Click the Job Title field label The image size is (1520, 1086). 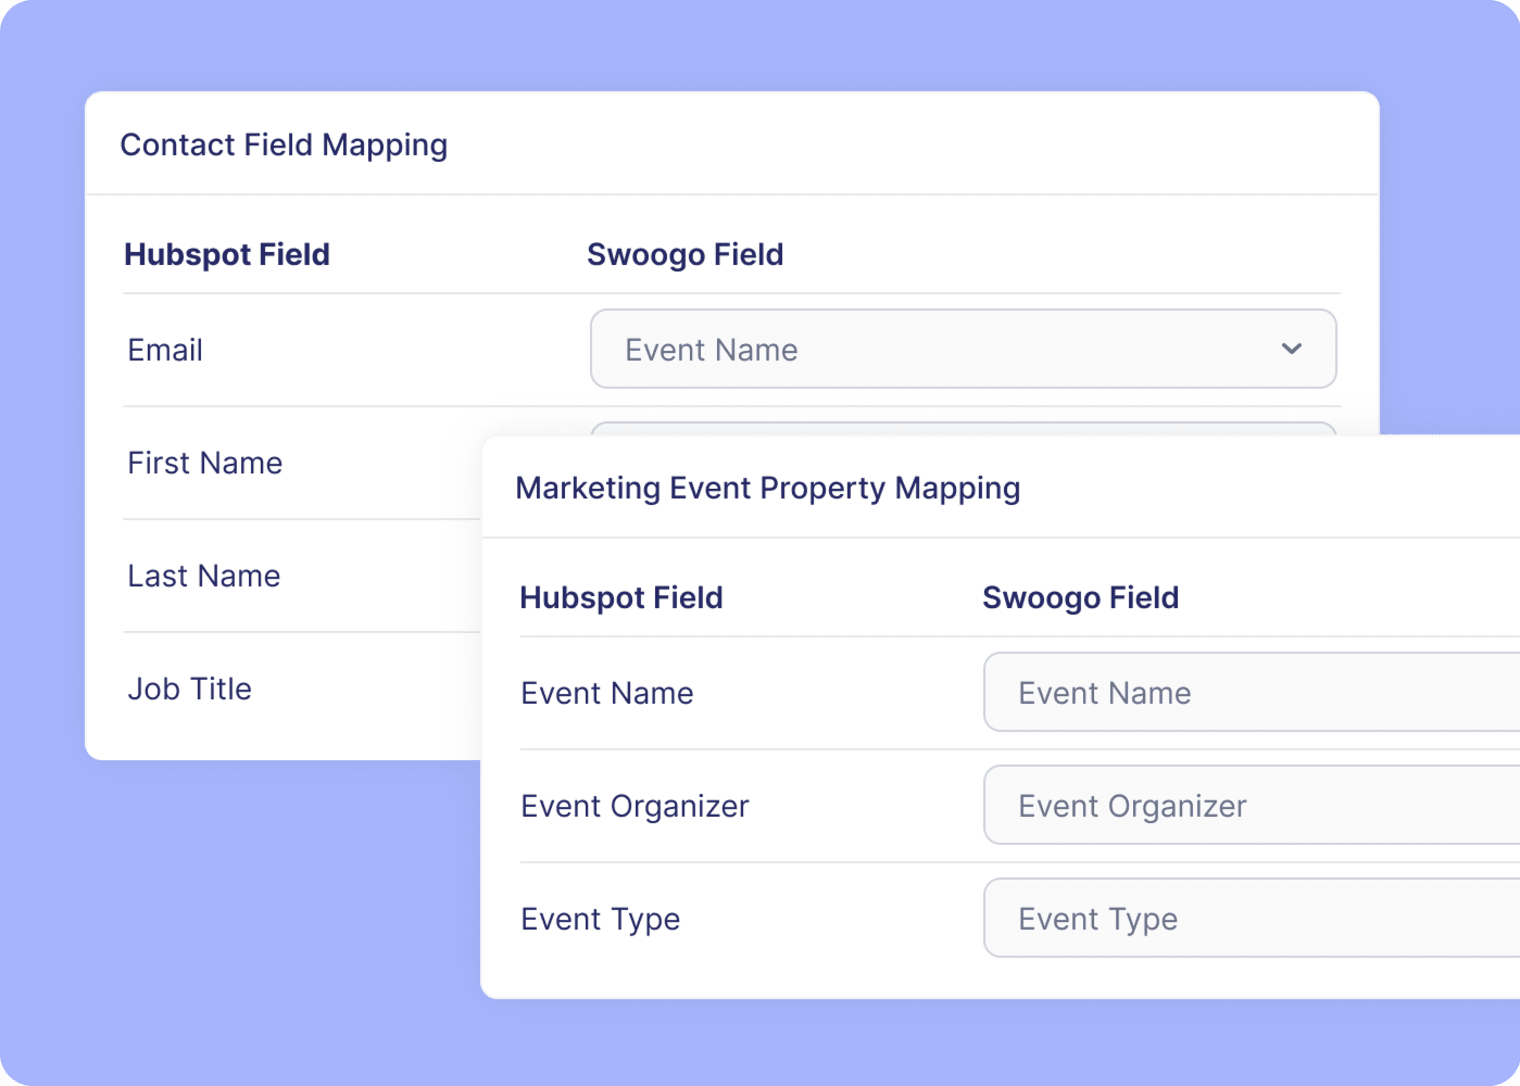click(190, 689)
